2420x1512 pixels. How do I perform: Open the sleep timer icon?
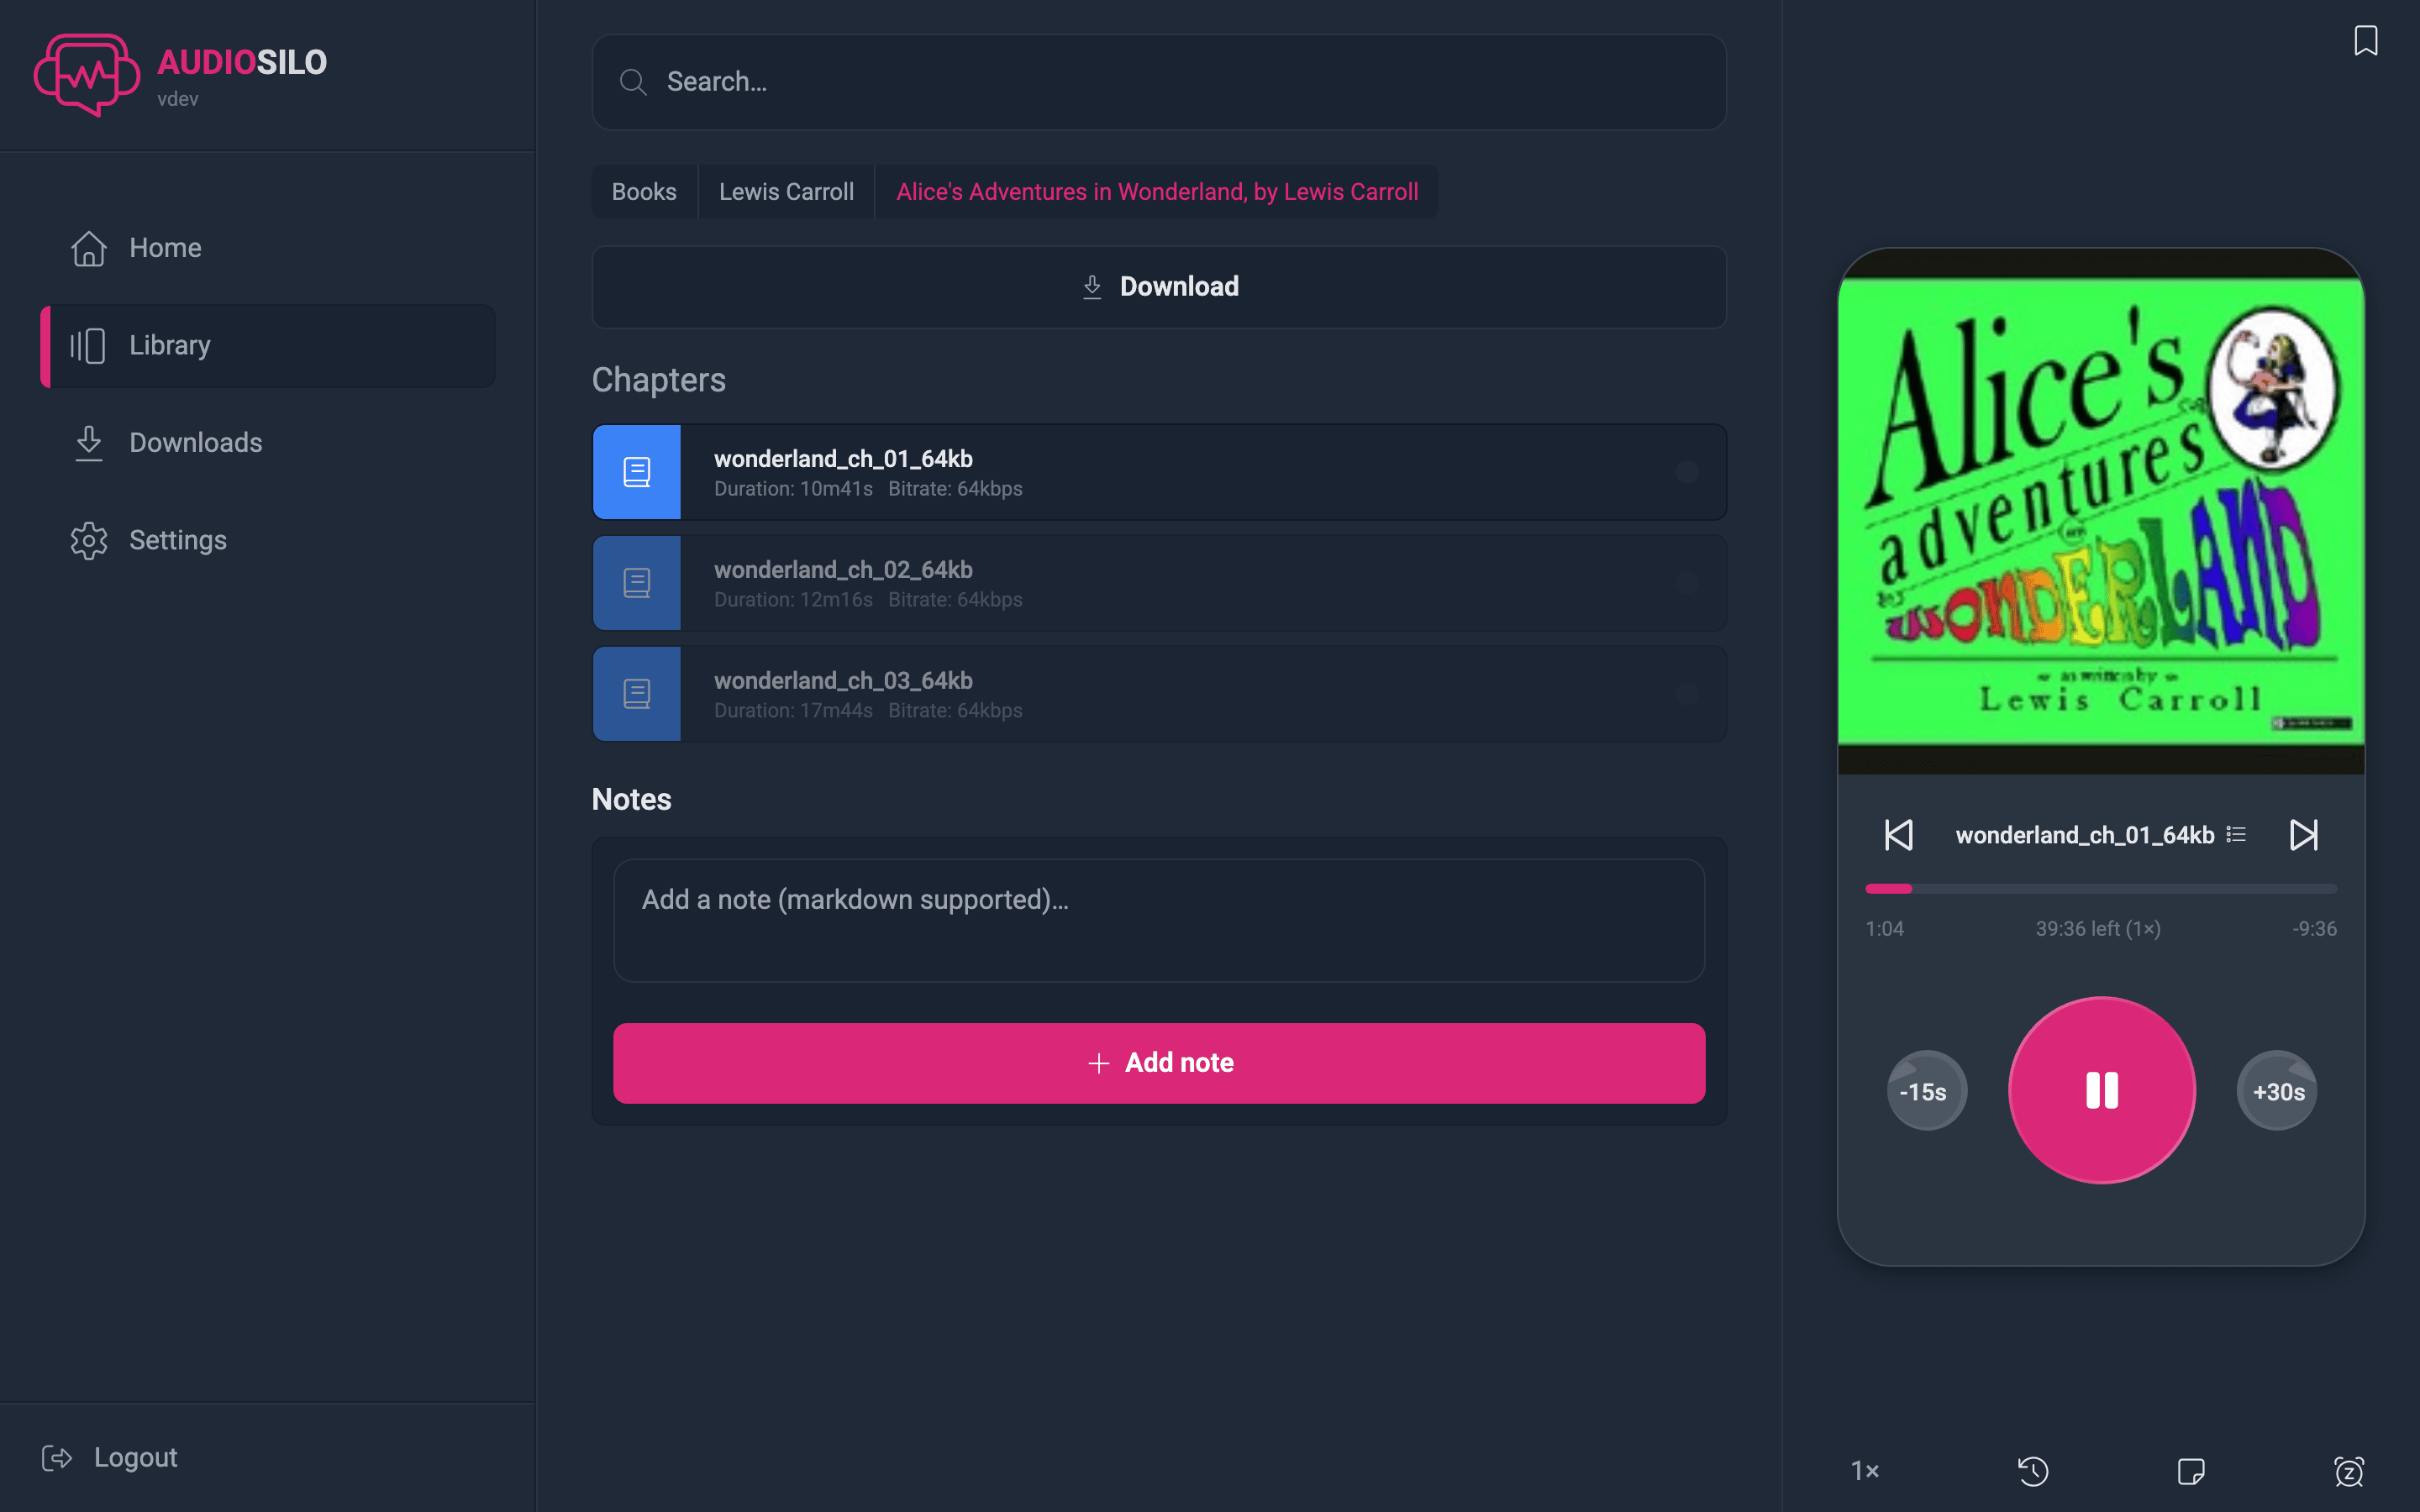2349,1471
